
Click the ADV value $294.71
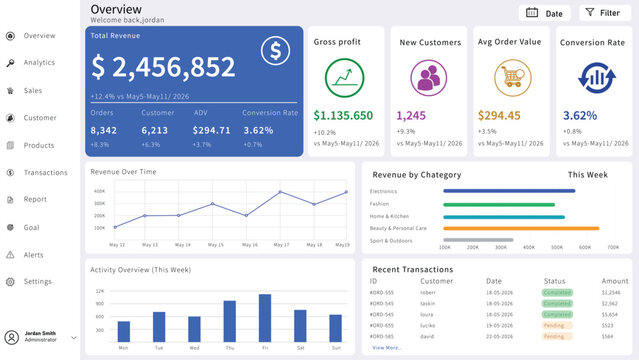(x=212, y=130)
